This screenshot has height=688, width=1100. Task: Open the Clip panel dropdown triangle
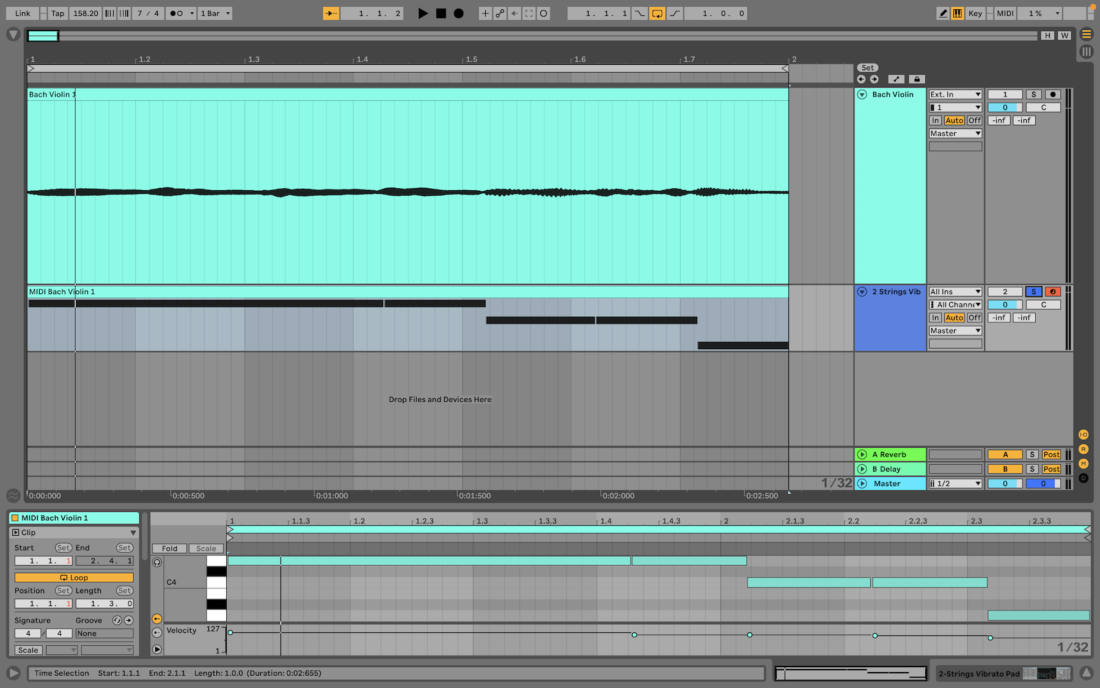[x=133, y=533]
